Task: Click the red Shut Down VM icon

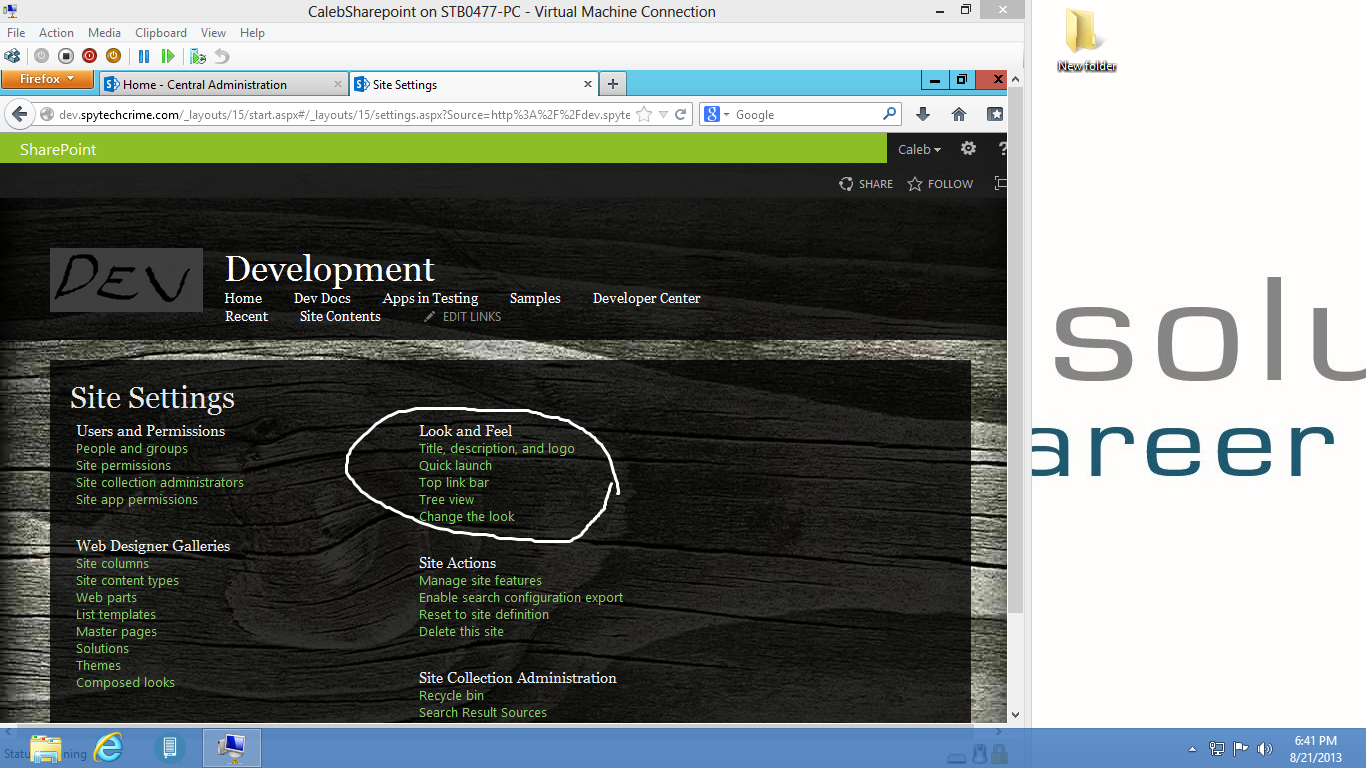Action: 89,56
